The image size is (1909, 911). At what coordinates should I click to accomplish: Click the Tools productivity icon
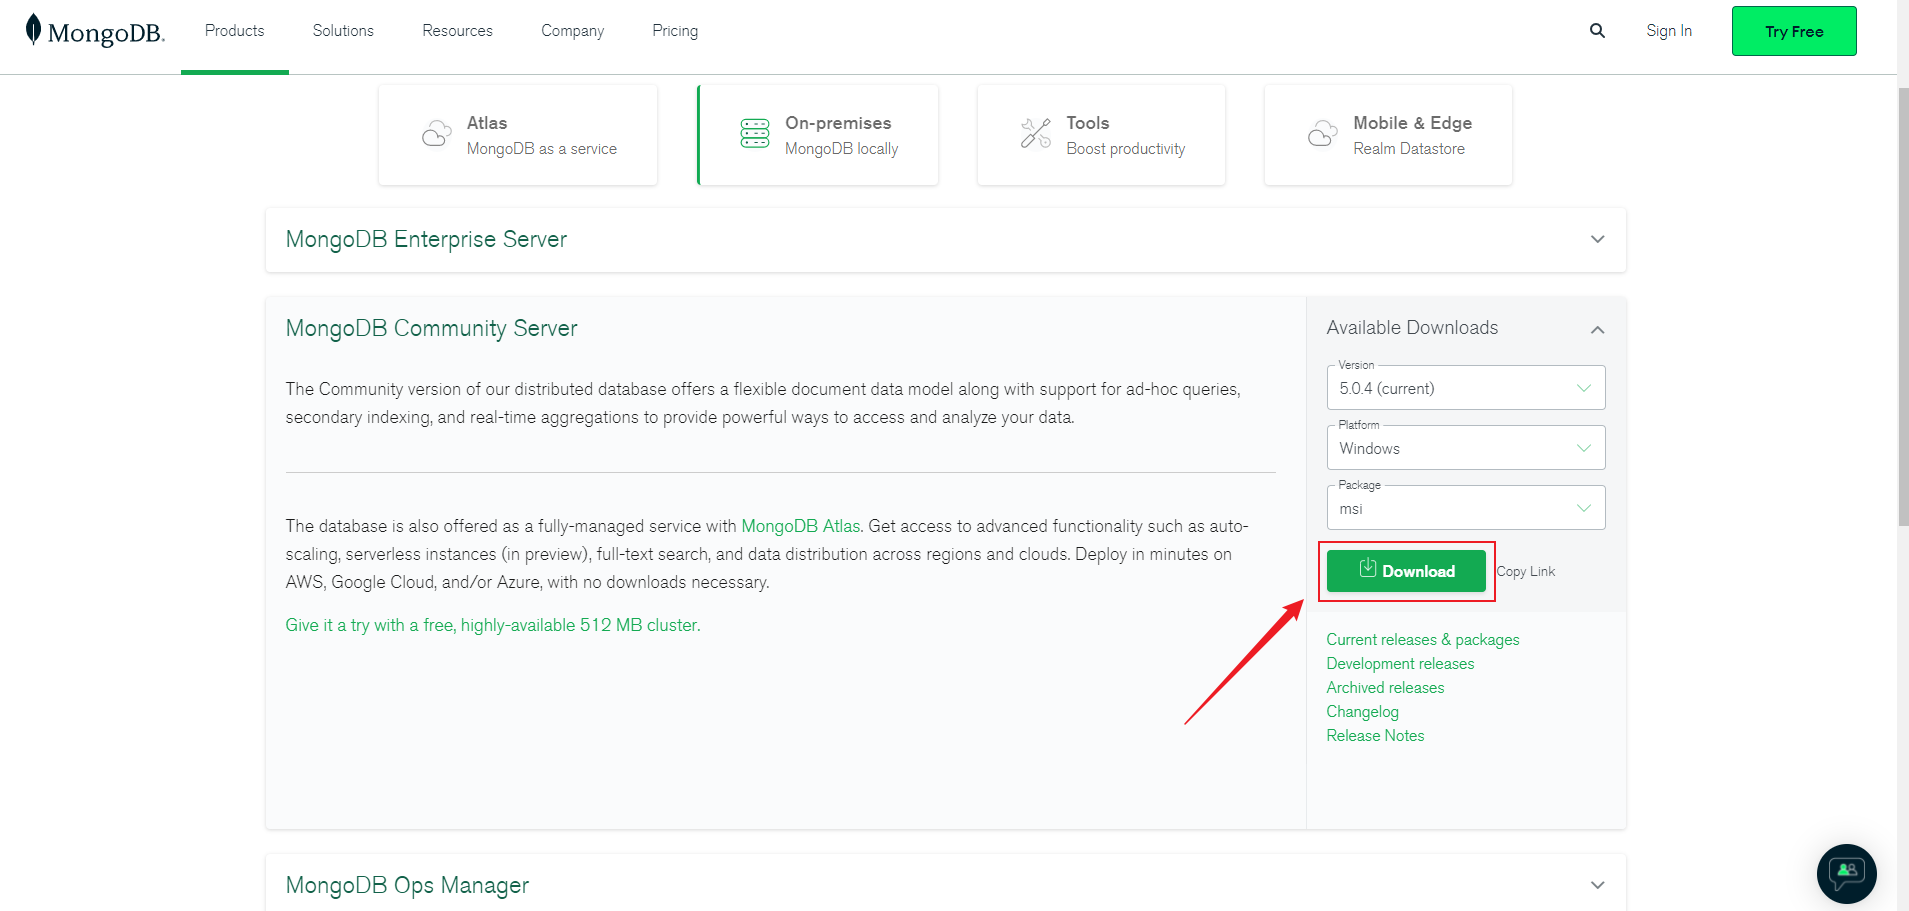tap(1035, 133)
